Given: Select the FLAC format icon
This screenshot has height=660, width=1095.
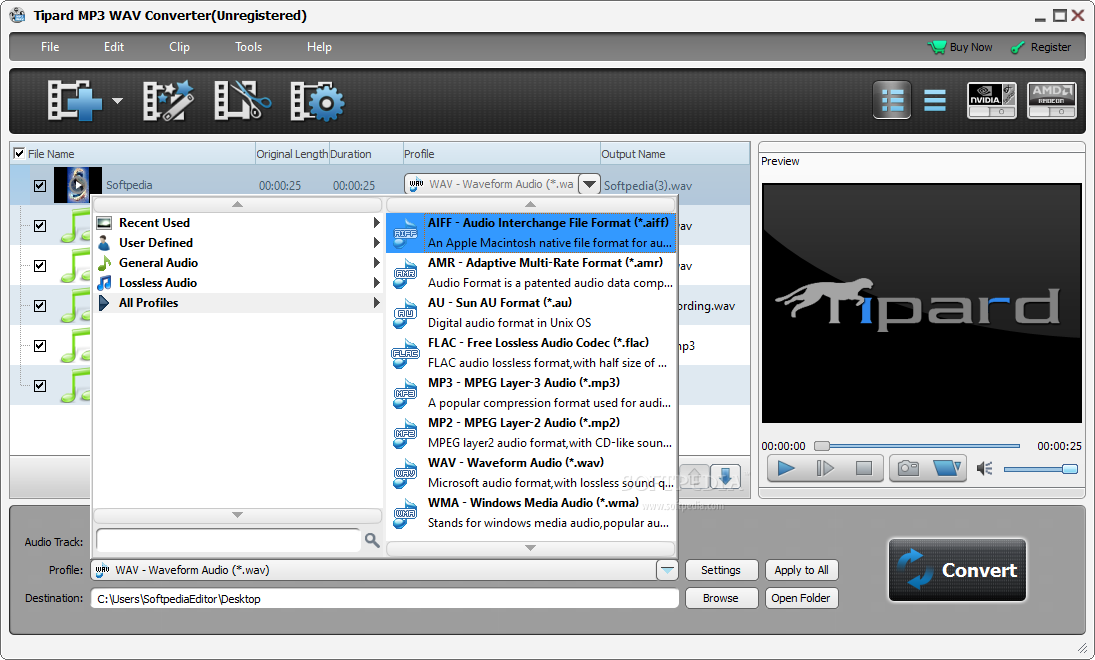Looking at the screenshot, I should click(x=405, y=353).
